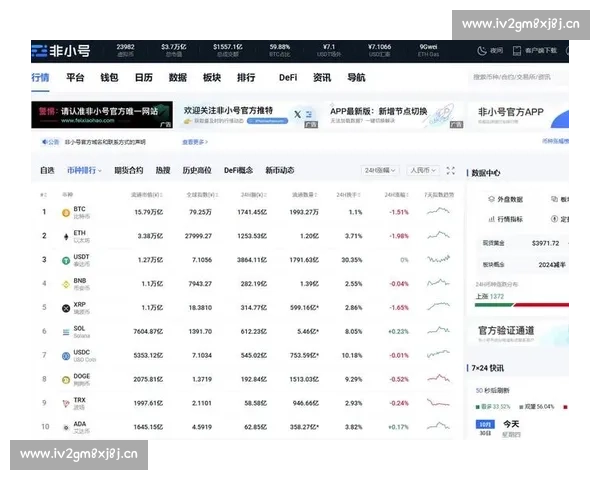Toggle night mode moon icon
The height and width of the screenshot is (480, 600).
[x=482, y=51]
